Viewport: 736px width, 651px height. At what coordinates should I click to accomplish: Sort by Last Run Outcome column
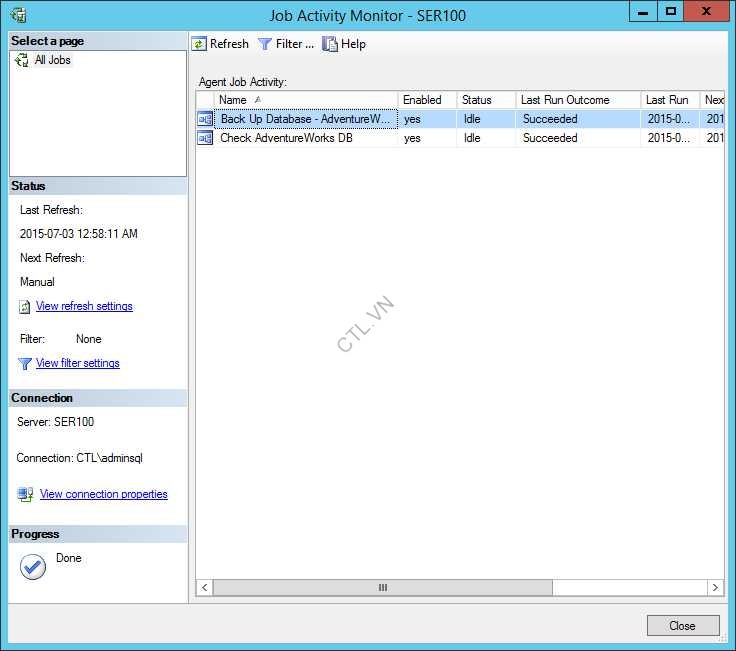[x=577, y=100]
